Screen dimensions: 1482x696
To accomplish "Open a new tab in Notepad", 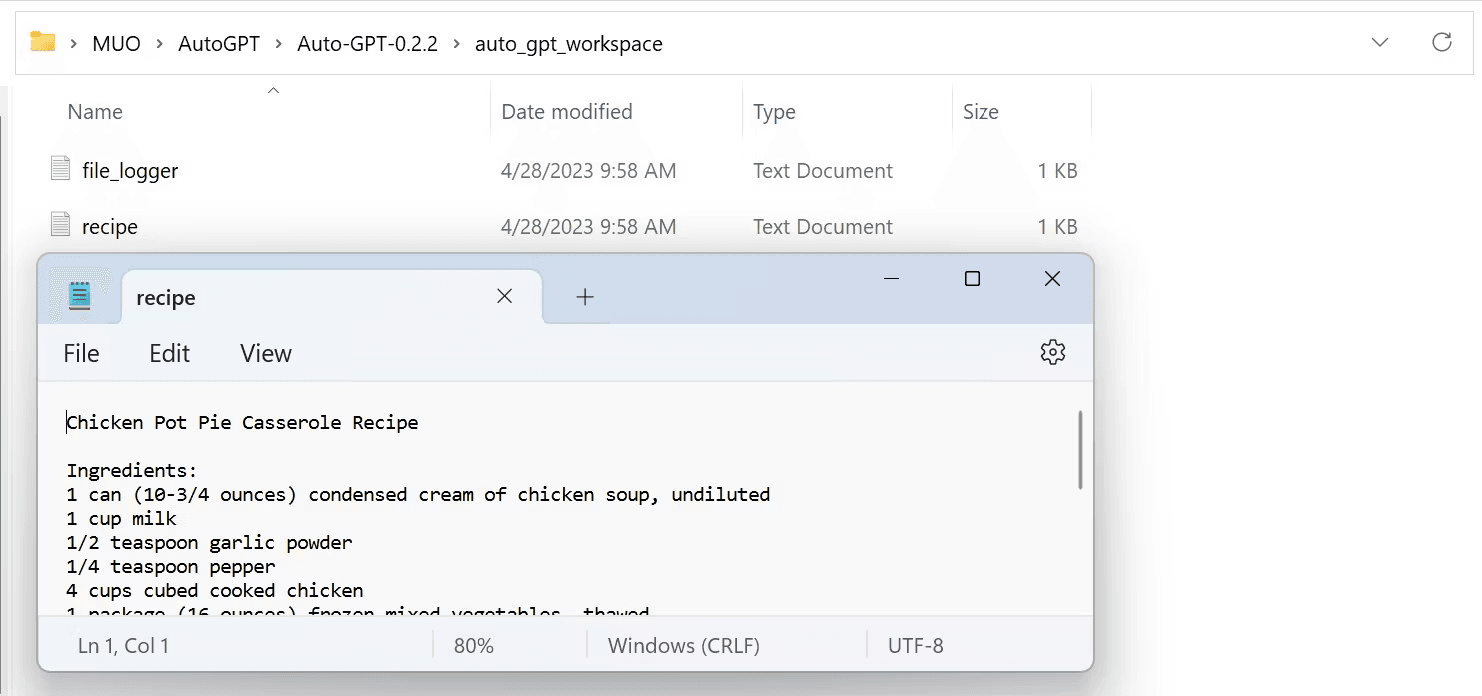I will coord(584,296).
